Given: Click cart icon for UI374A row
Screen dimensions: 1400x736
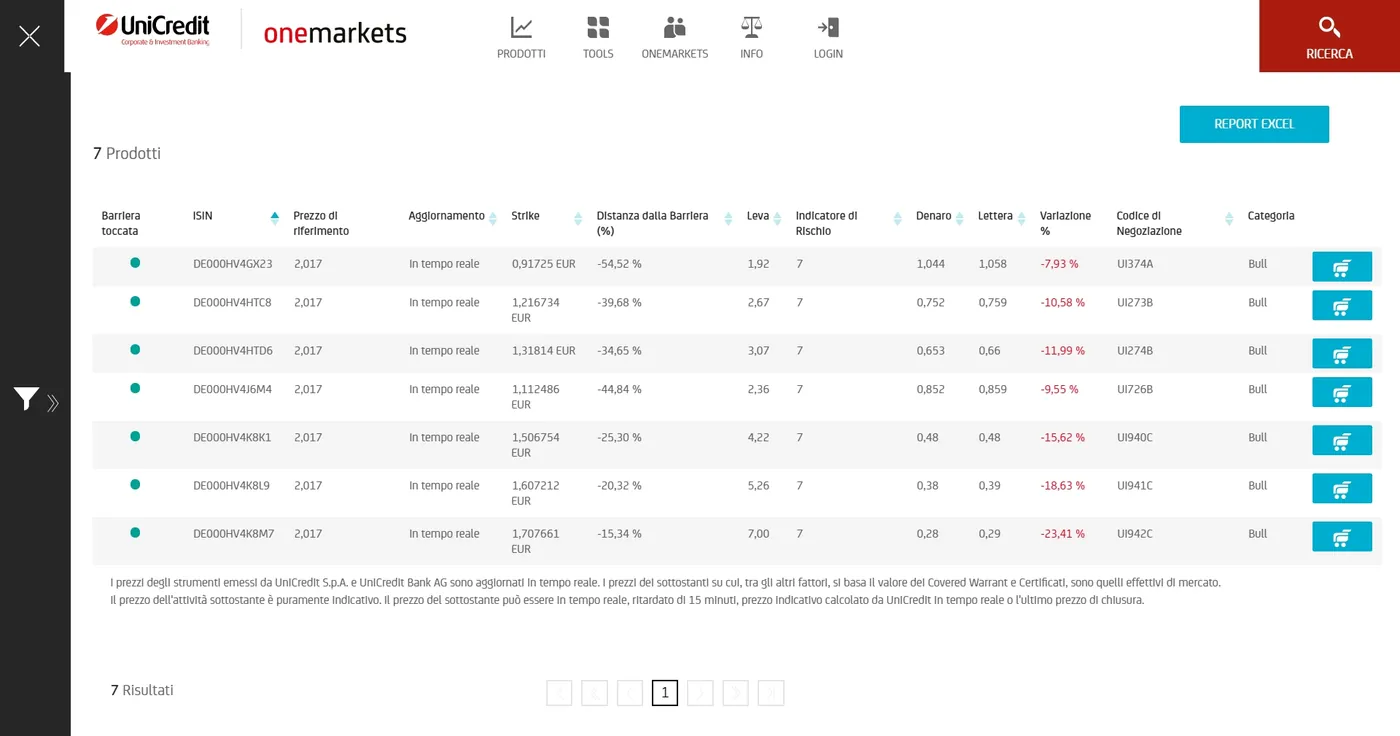Looking at the screenshot, I should [1342, 267].
